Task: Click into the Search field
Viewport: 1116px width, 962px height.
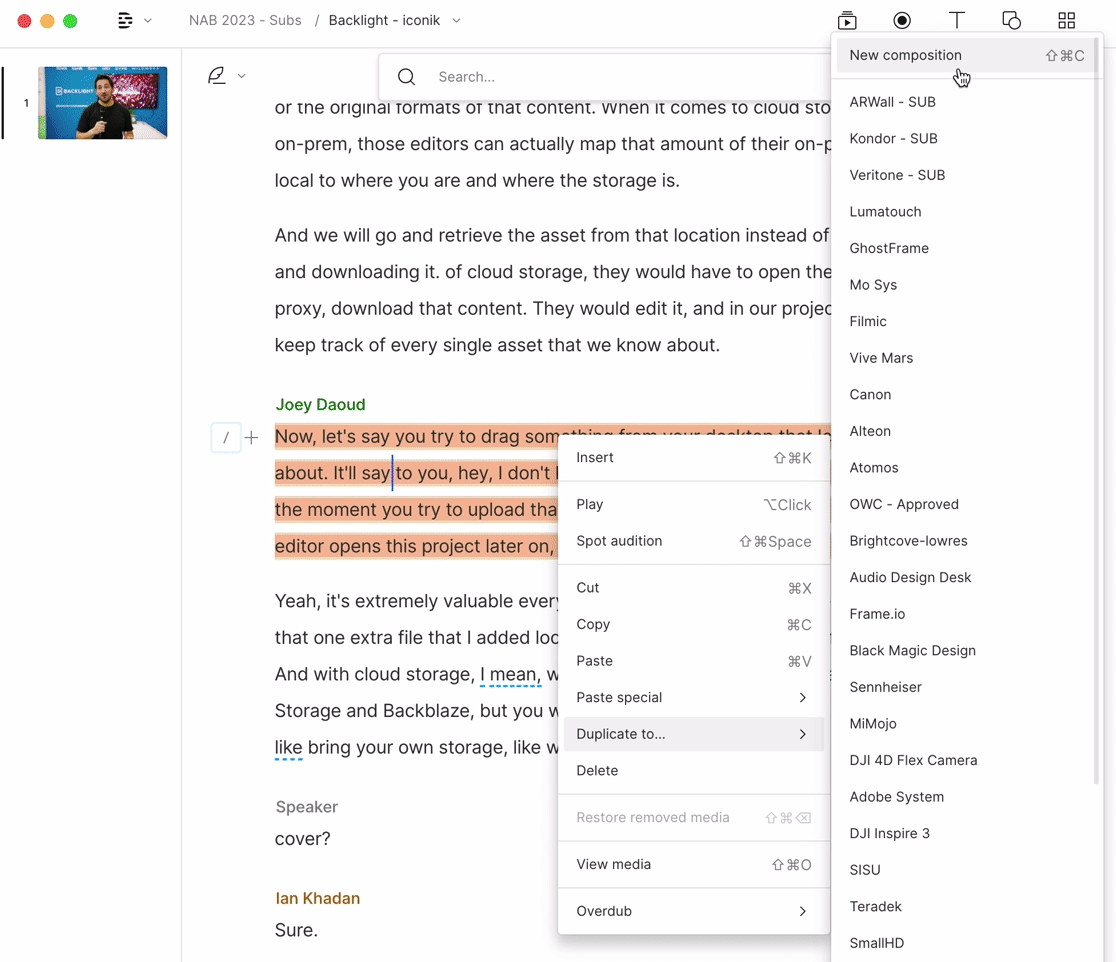Action: pyautogui.click(x=605, y=77)
